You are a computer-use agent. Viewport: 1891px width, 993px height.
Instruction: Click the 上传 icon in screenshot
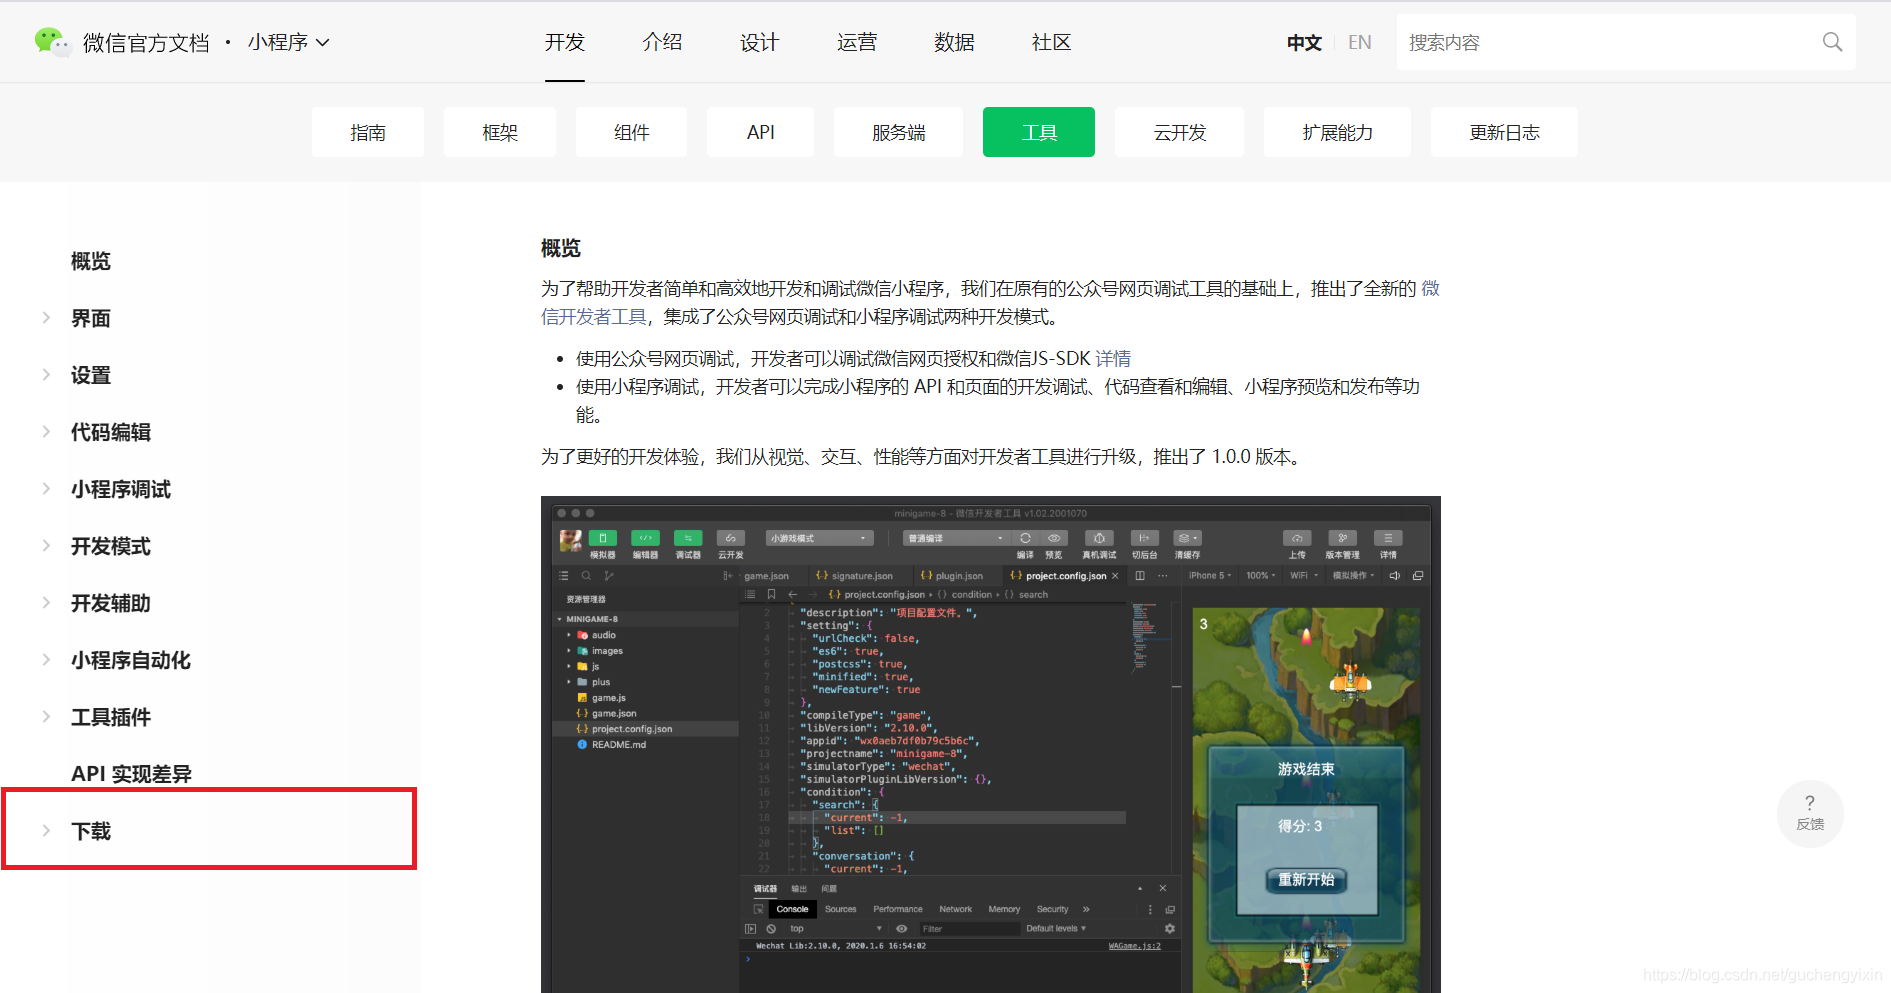click(1297, 538)
